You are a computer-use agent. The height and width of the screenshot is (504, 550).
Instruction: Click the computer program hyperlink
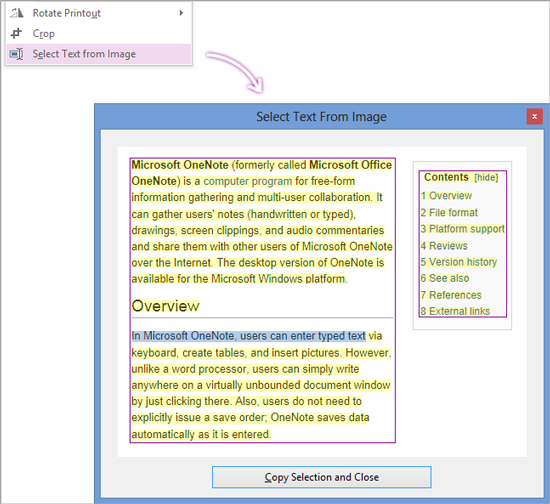pos(248,181)
